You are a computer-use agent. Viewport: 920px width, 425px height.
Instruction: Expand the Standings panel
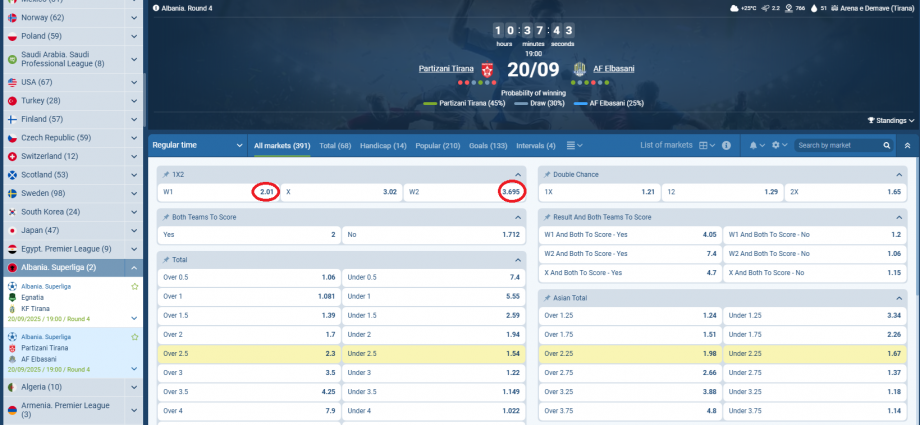(x=891, y=120)
